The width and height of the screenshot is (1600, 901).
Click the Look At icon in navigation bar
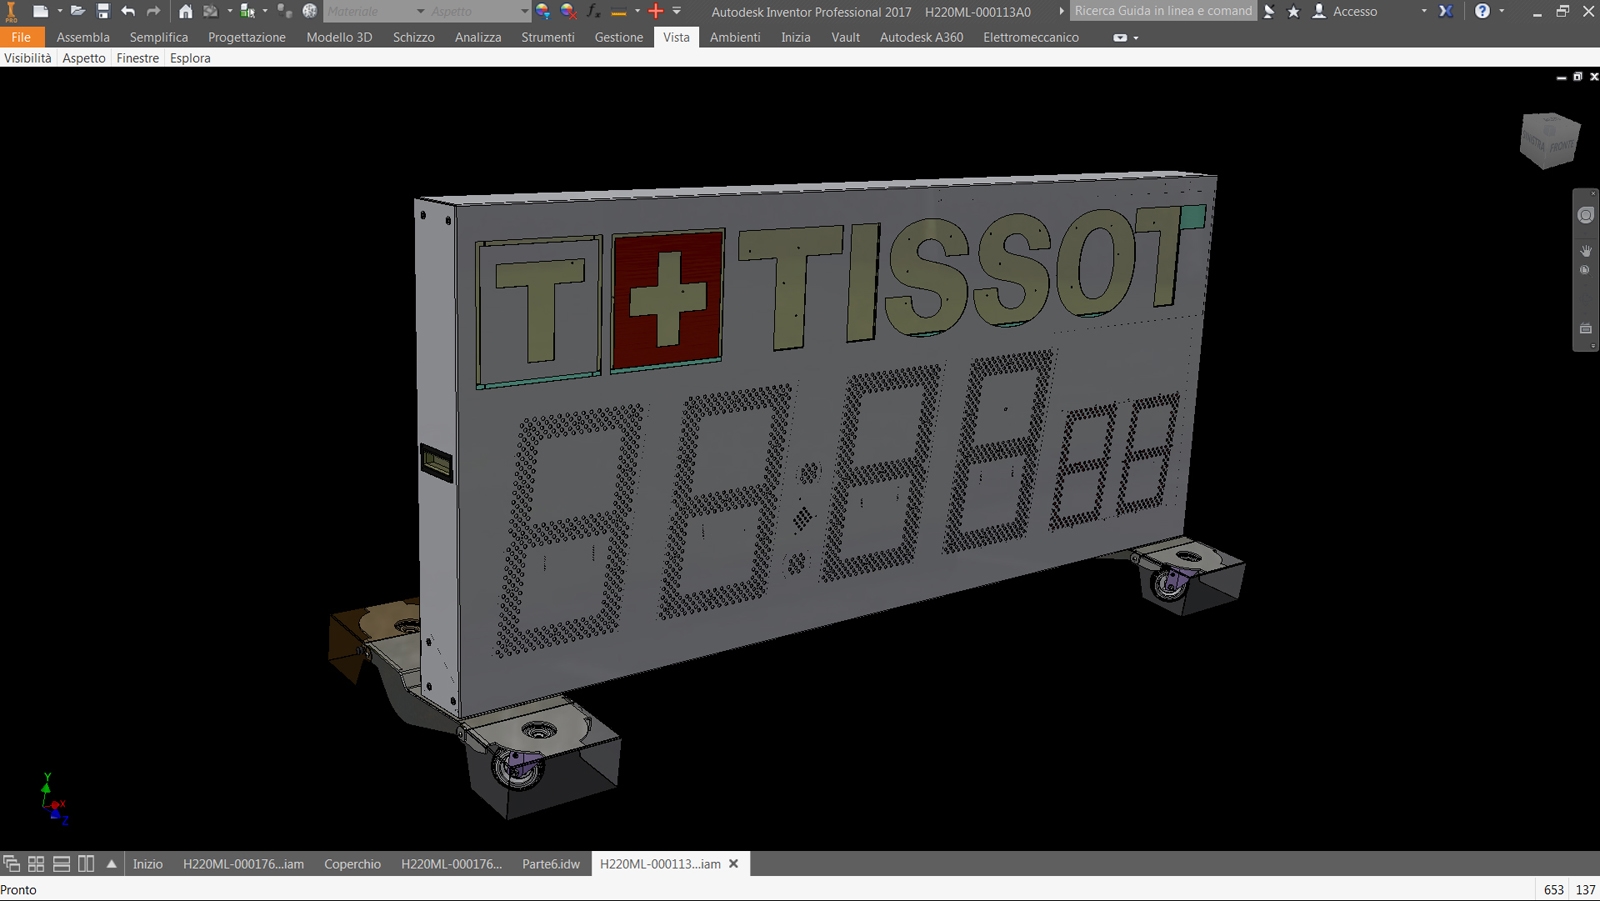(1586, 328)
